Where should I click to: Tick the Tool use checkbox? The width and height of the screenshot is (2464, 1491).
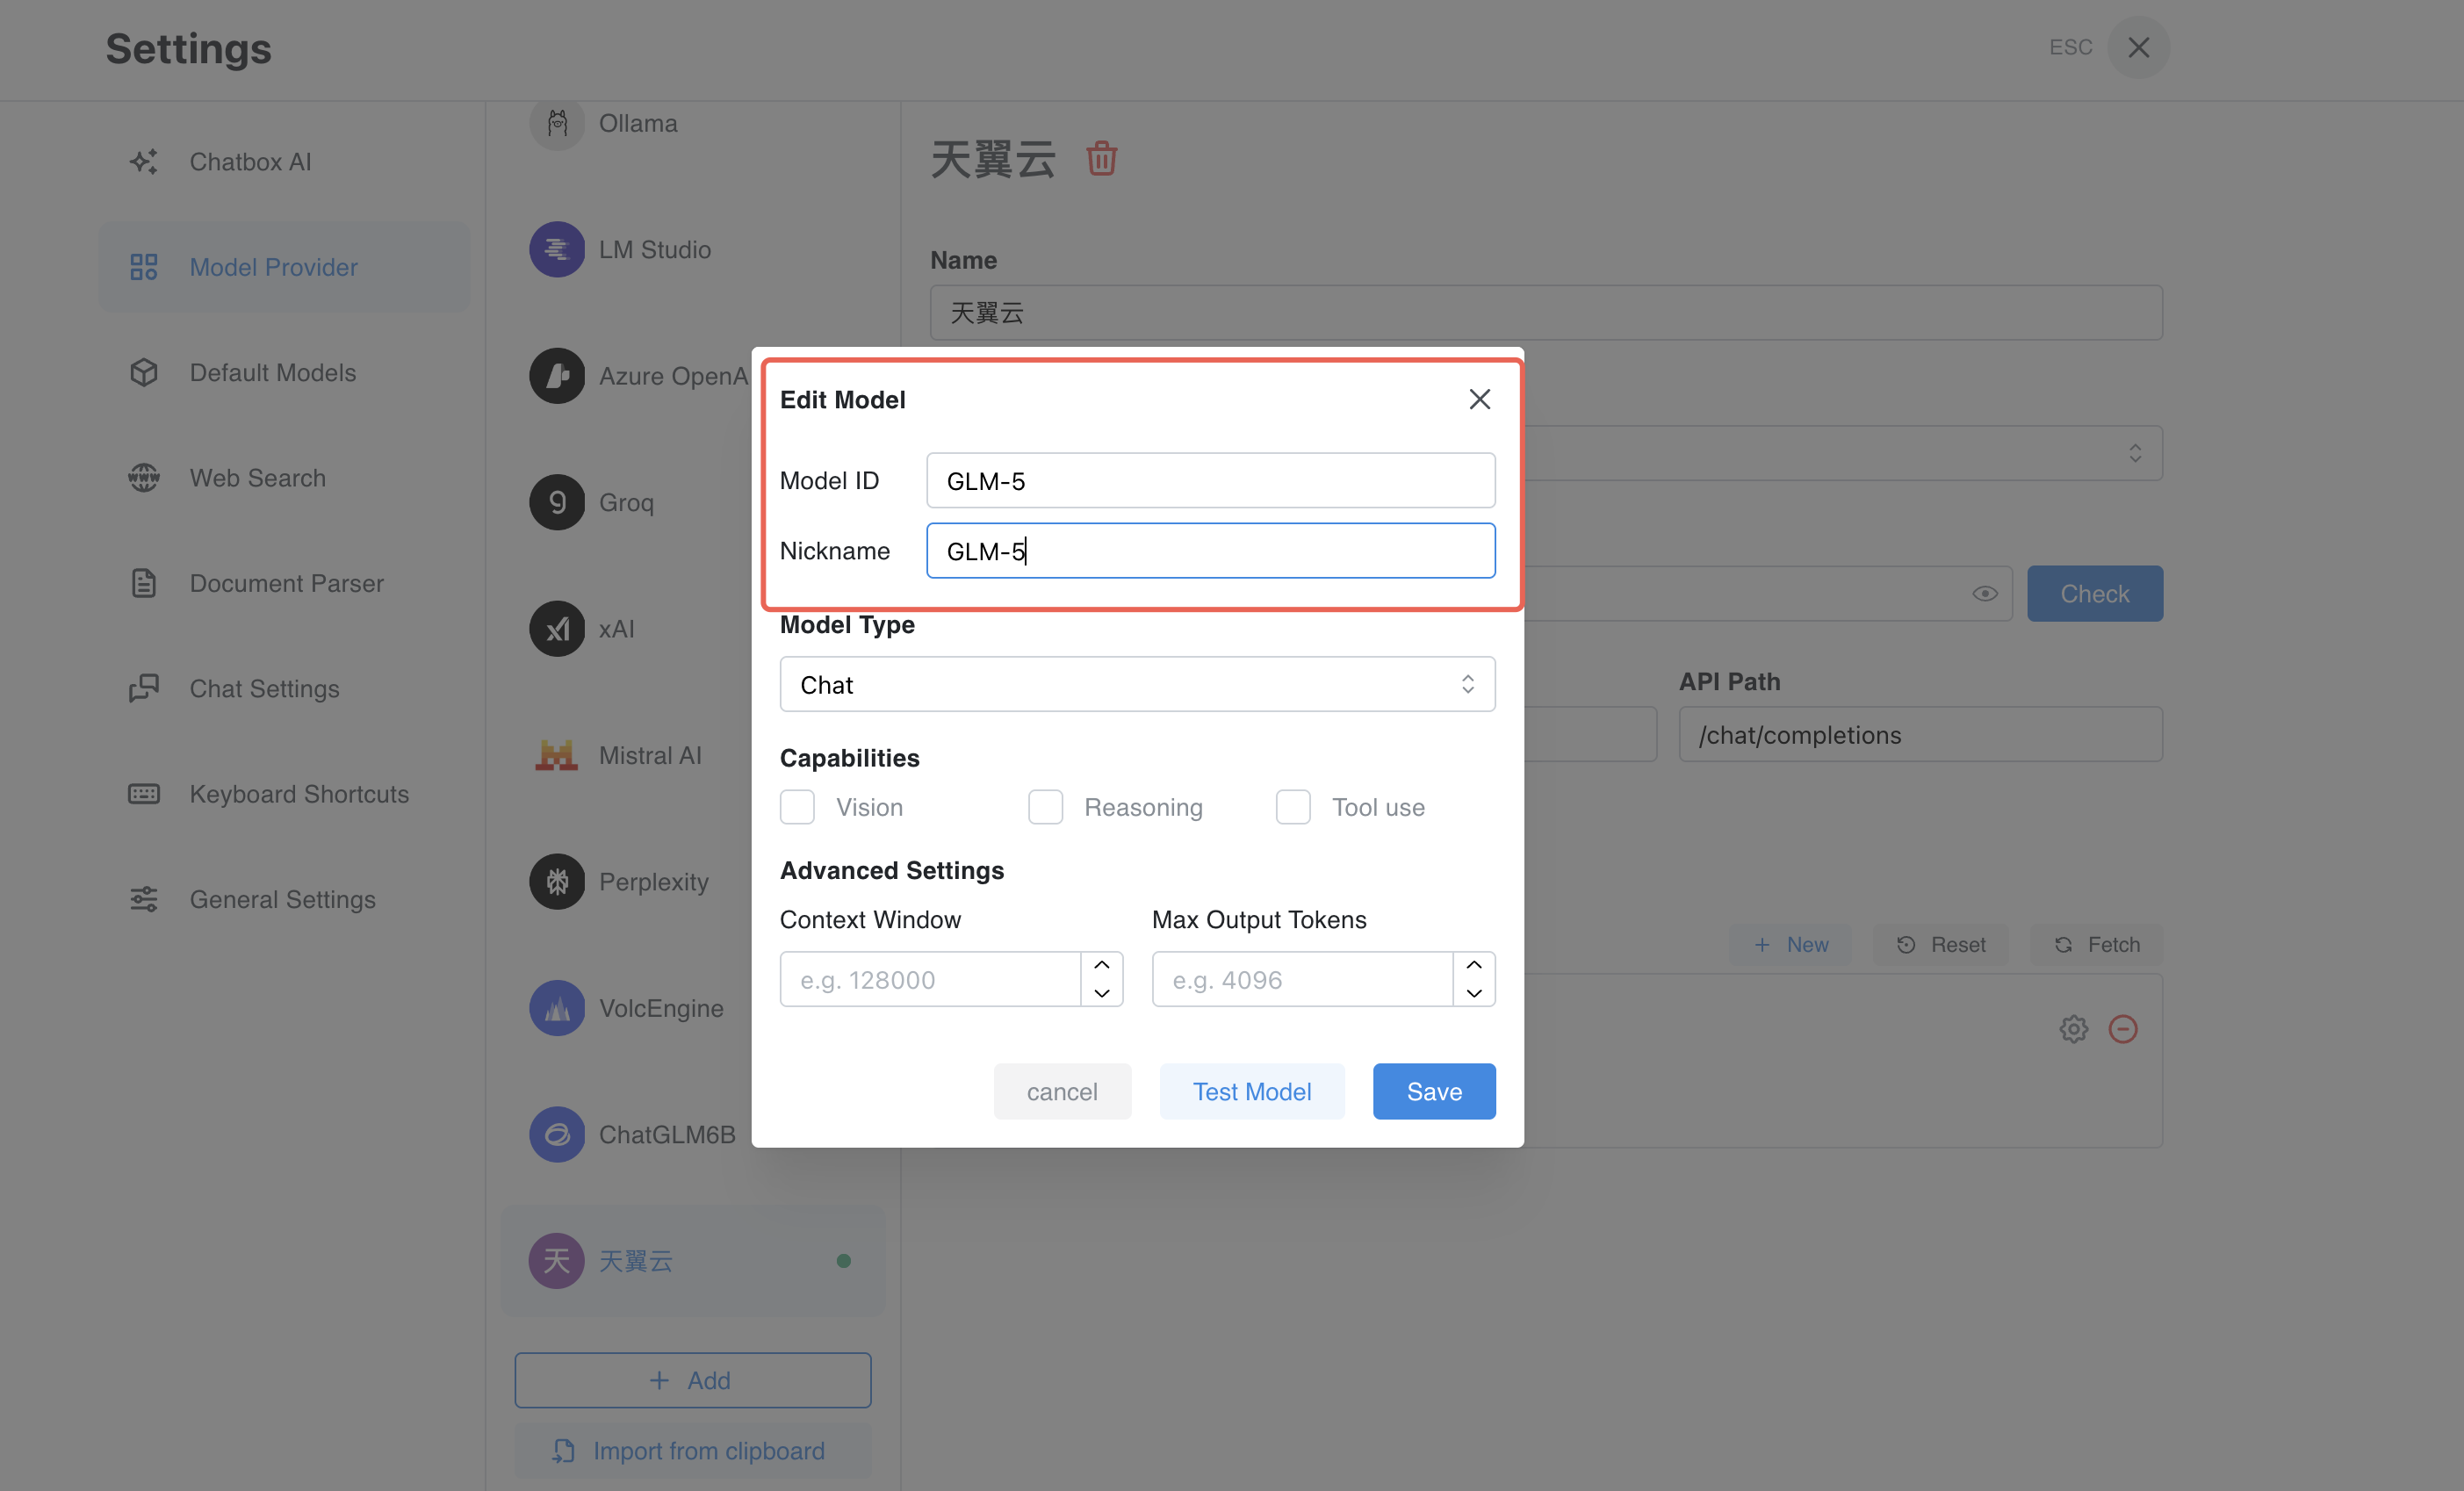tap(1292, 807)
